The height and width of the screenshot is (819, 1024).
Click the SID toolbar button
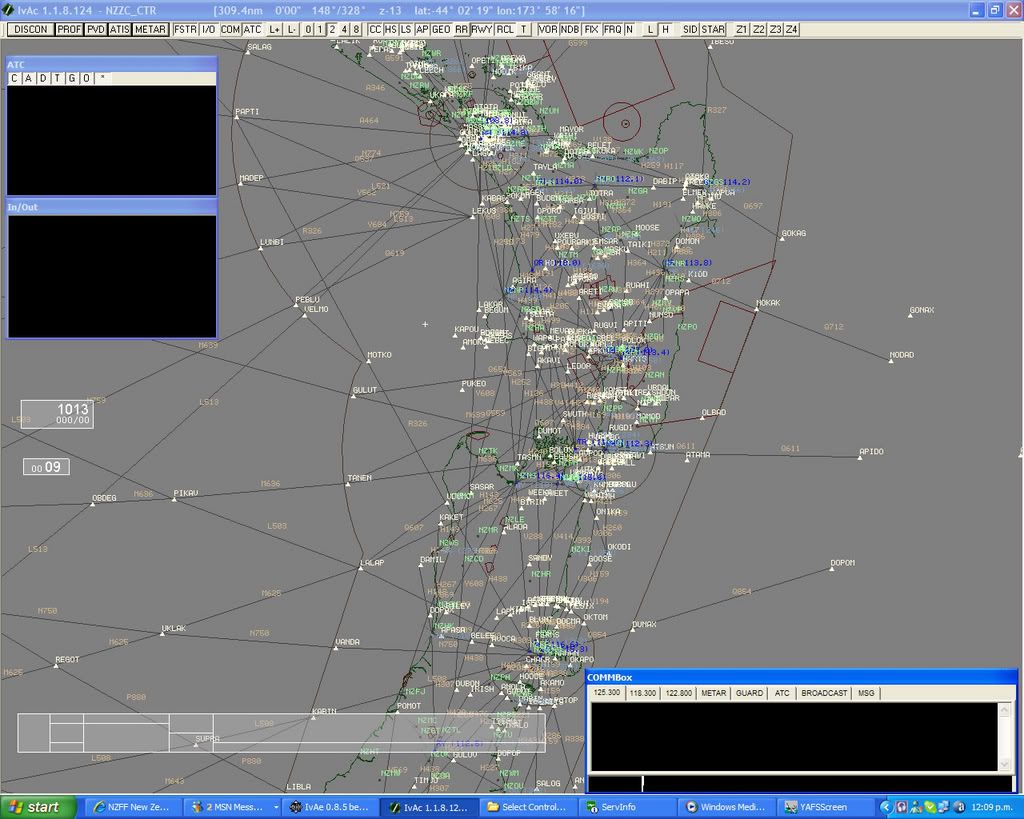point(689,30)
